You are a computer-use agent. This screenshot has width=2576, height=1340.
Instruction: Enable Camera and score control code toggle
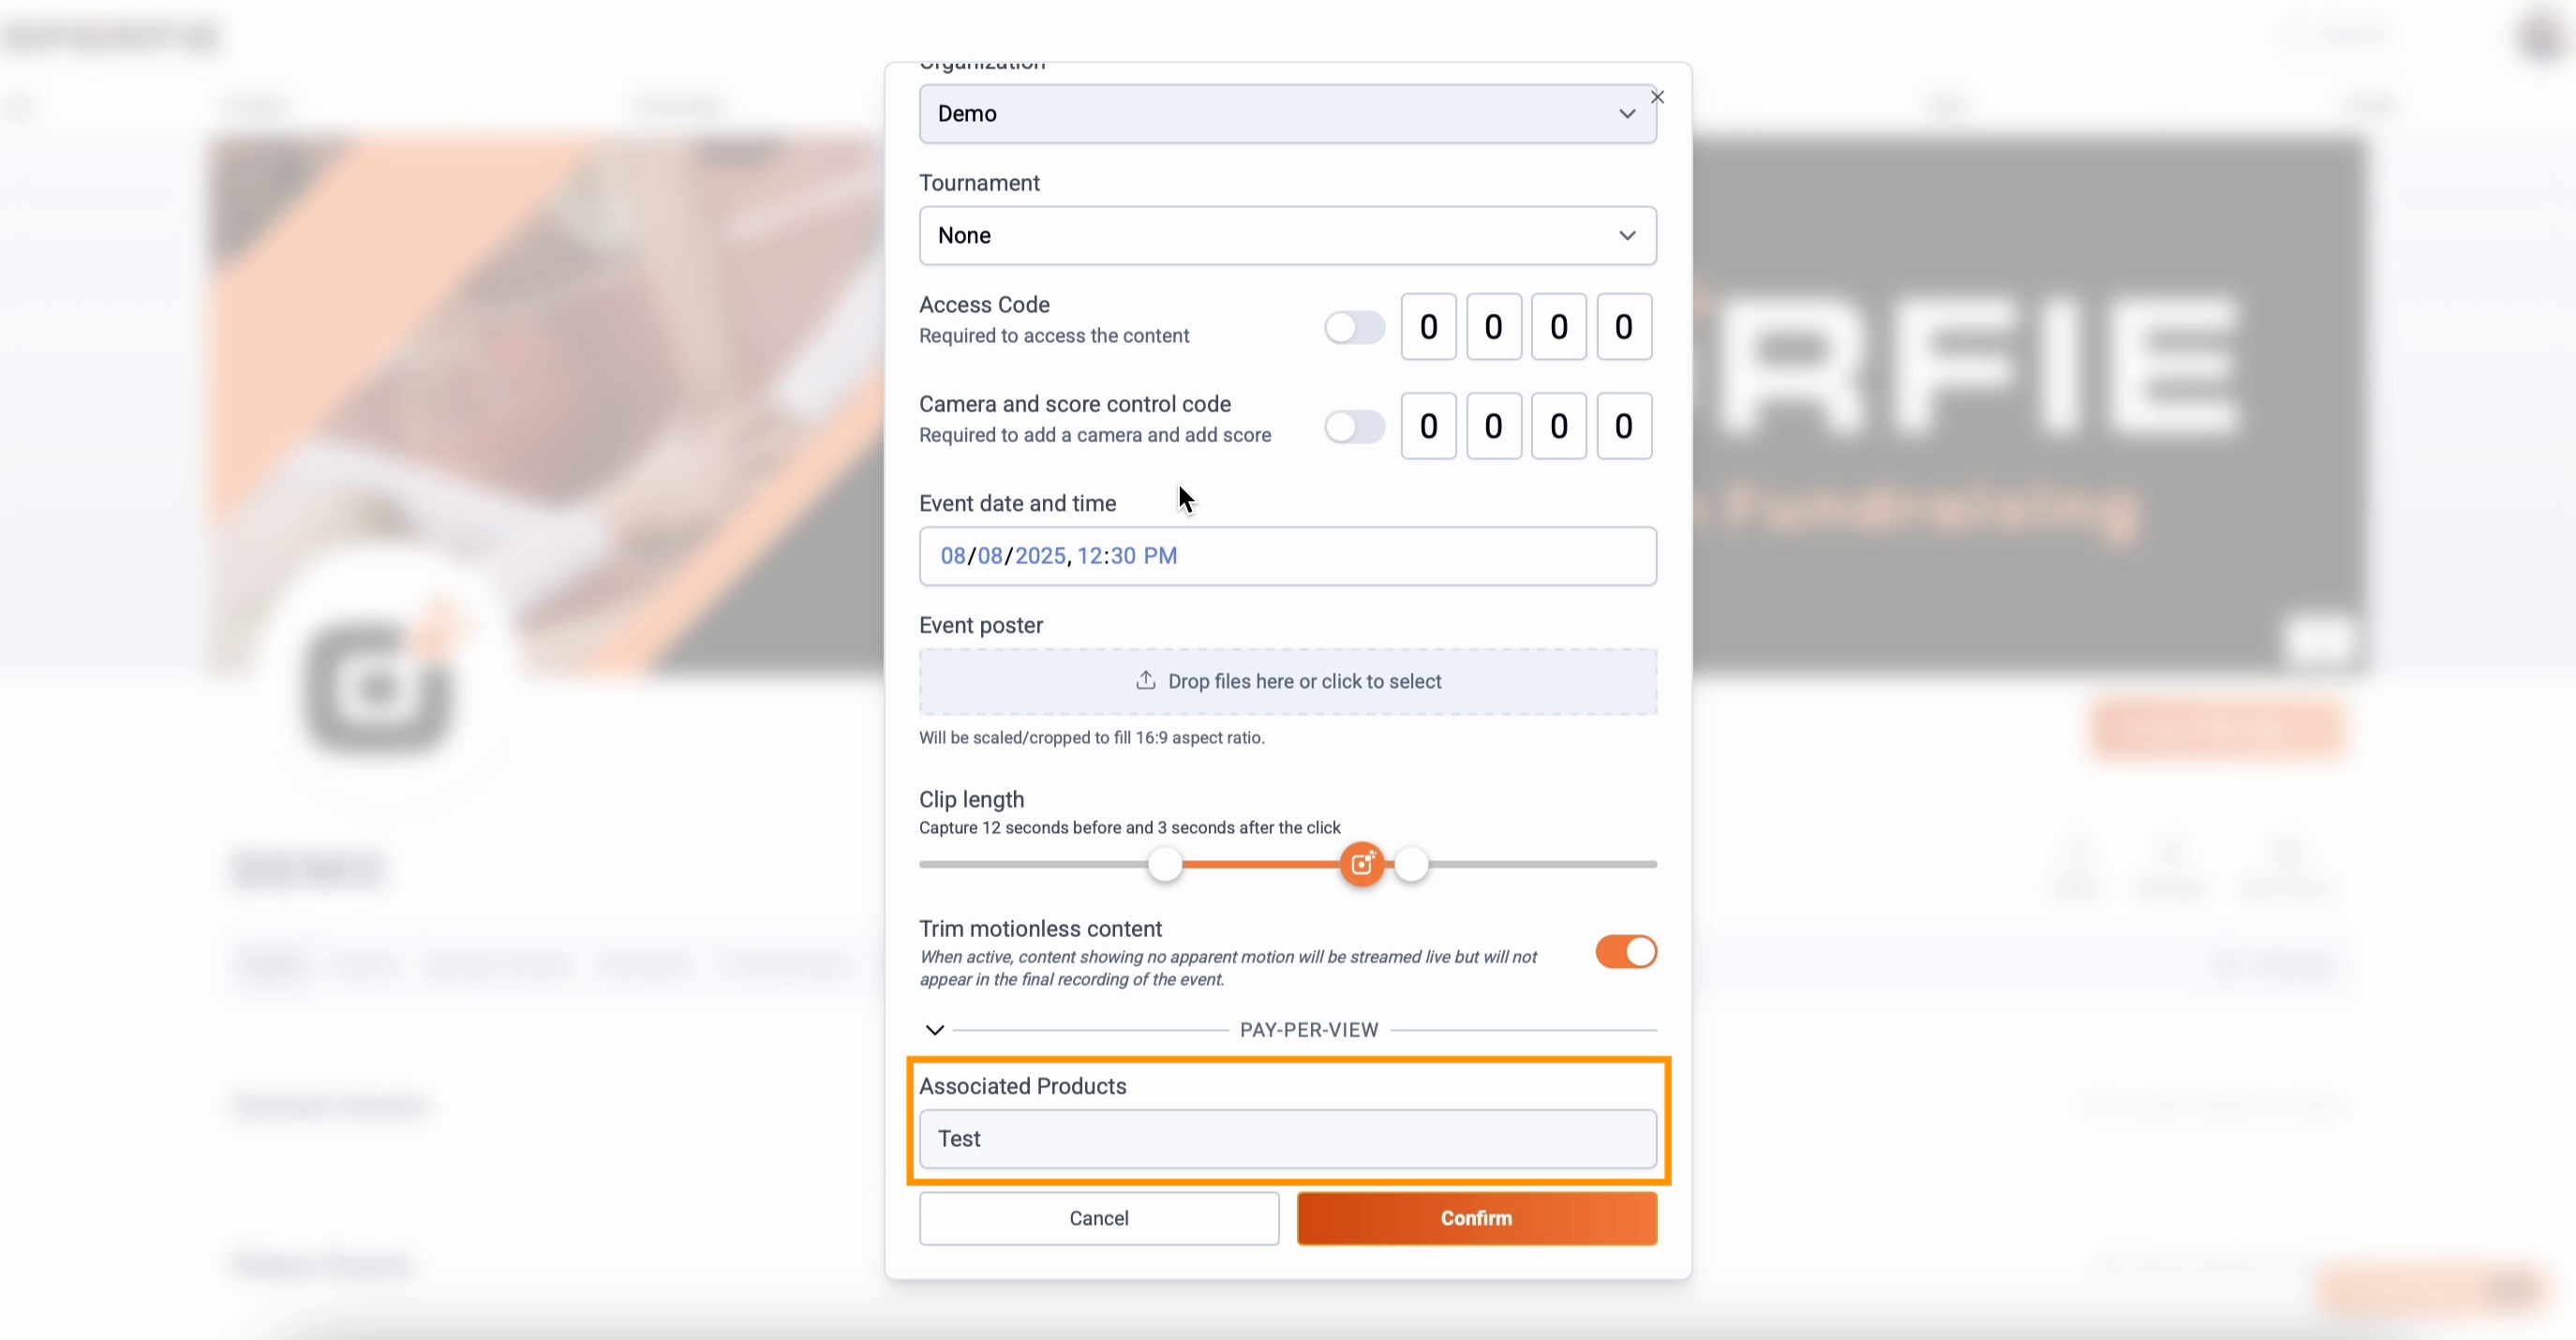pos(1354,427)
